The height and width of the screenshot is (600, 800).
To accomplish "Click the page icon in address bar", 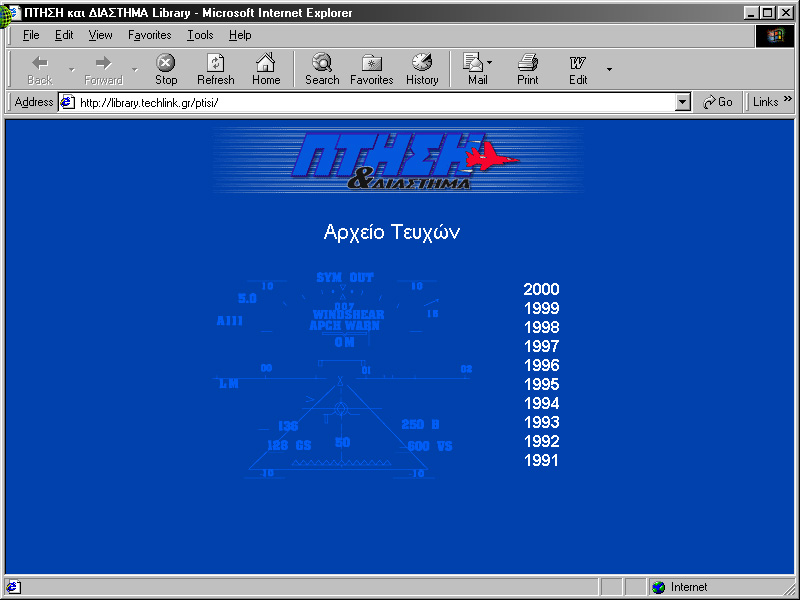I will point(68,103).
